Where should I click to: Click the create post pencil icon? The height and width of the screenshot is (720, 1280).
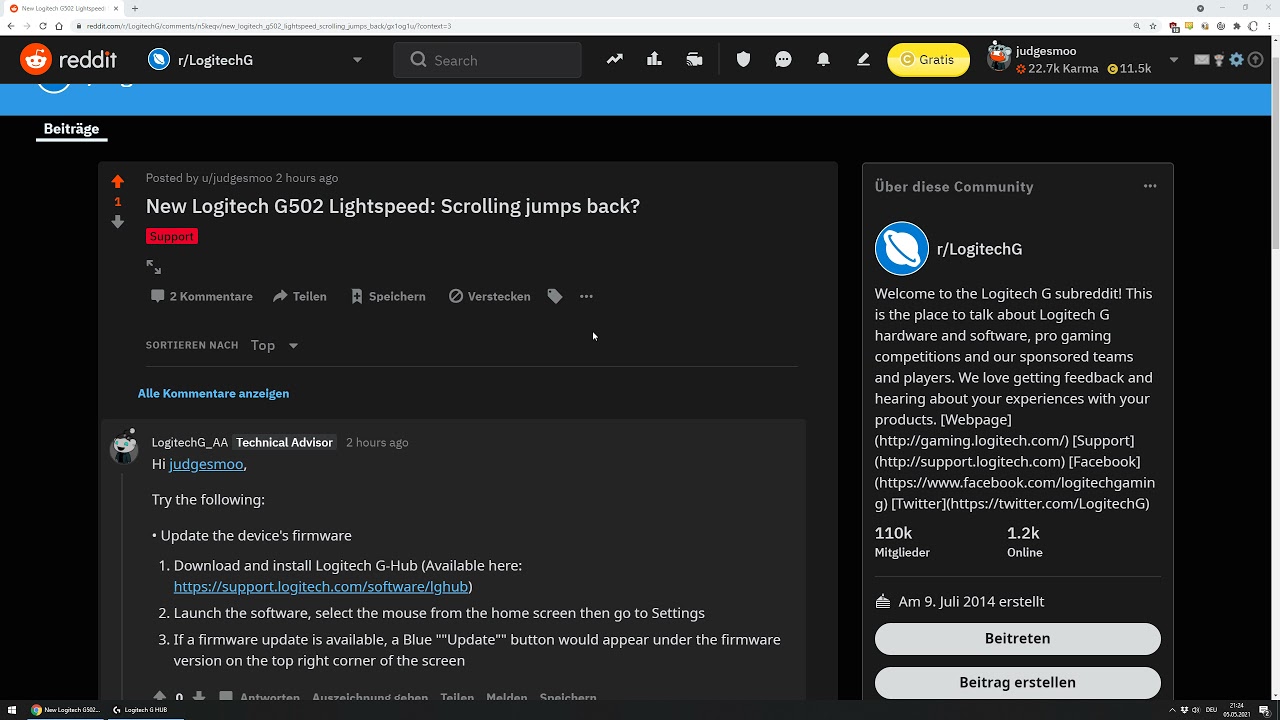click(863, 60)
